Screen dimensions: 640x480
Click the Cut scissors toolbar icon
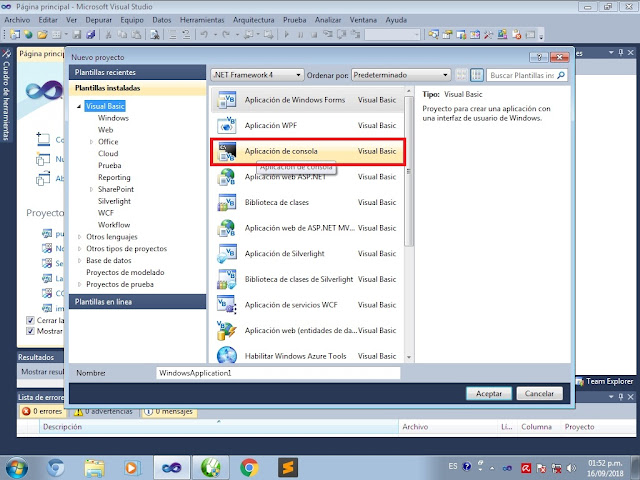click(x=109, y=35)
